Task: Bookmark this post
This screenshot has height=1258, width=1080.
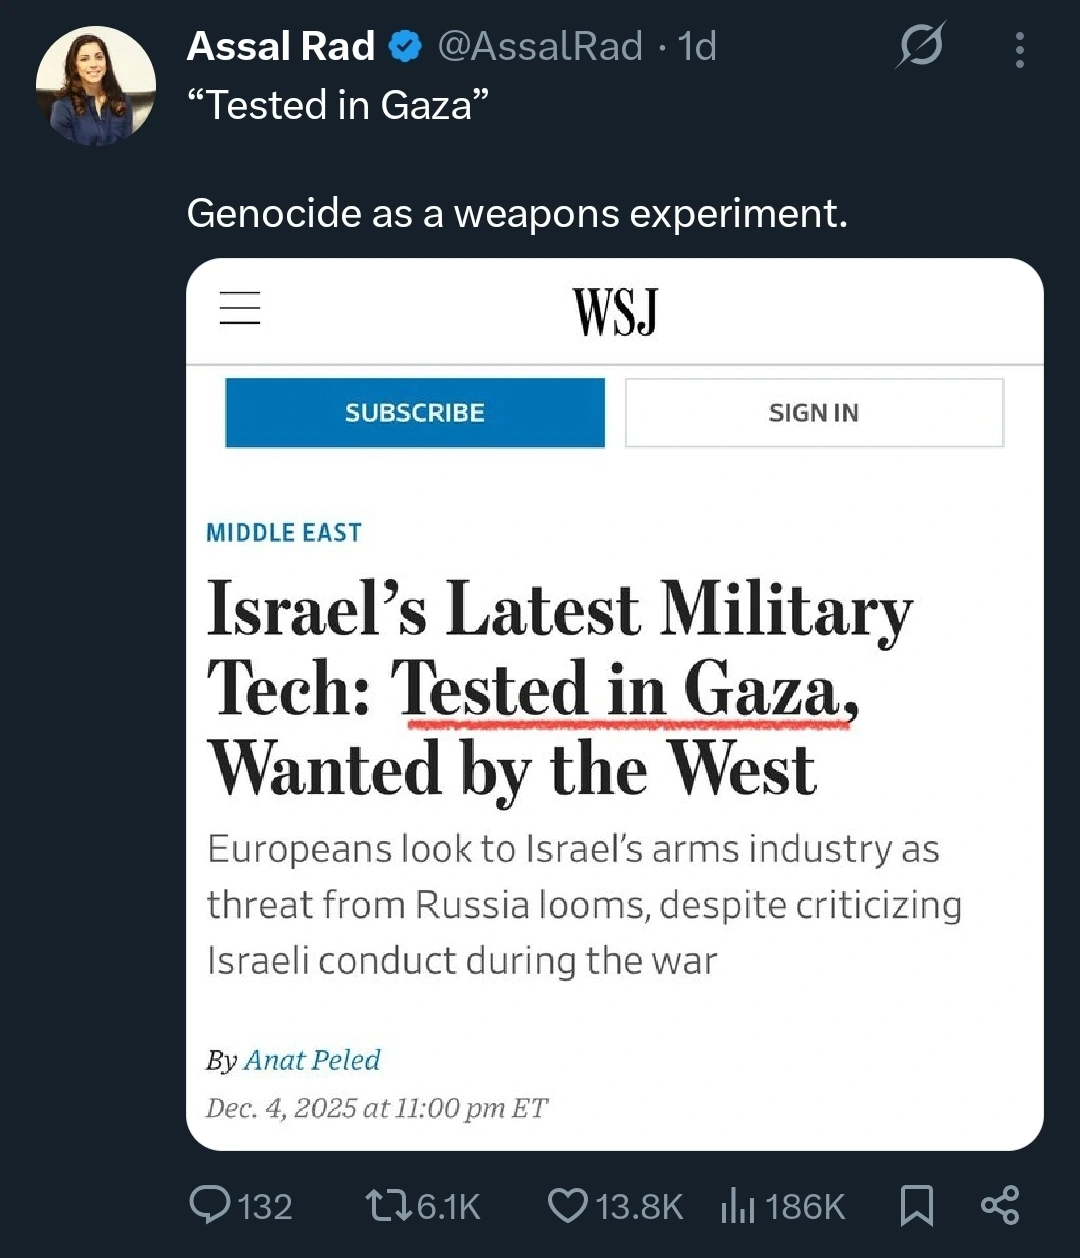Action: click(x=916, y=1205)
